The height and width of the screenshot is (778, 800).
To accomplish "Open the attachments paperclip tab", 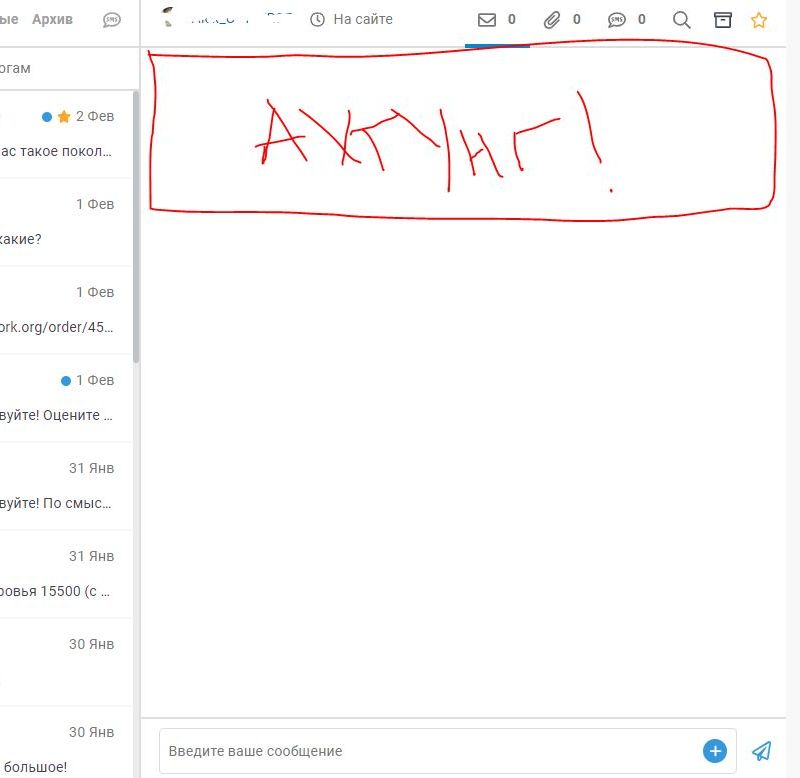I will coord(561,20).
